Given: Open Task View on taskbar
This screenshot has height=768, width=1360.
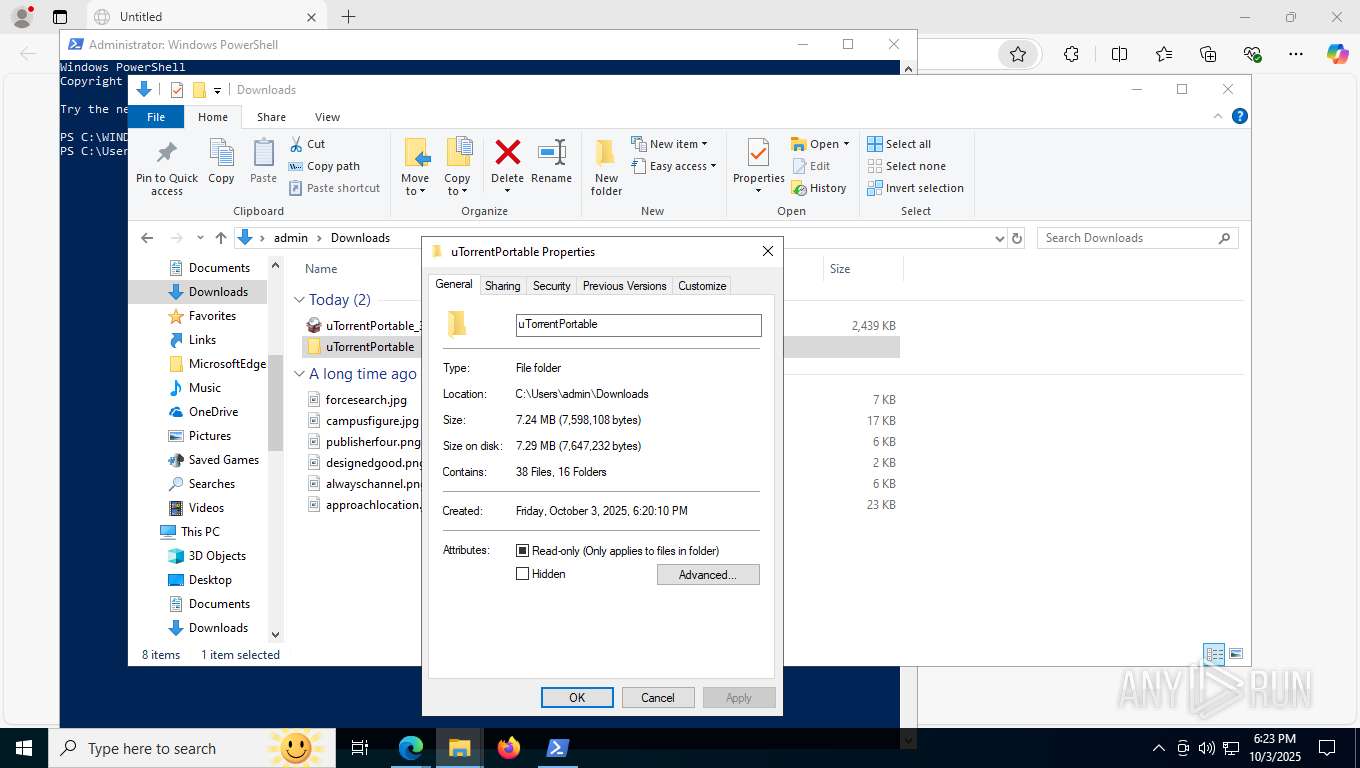Looking at the screenshot, I should tap(360, 748).
